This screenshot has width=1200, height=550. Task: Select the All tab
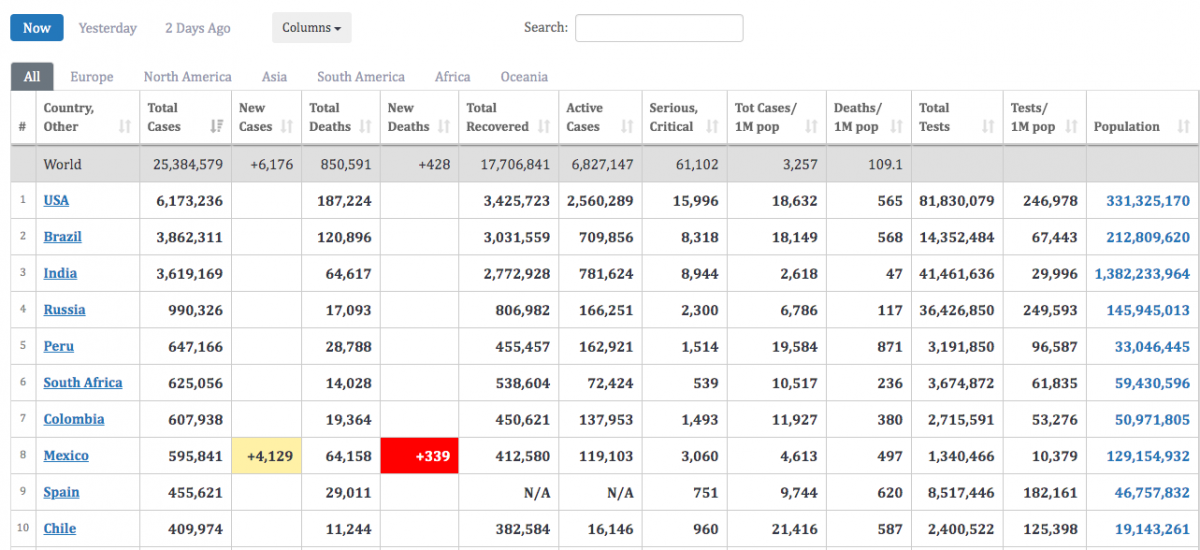click(x=32, y=77)
